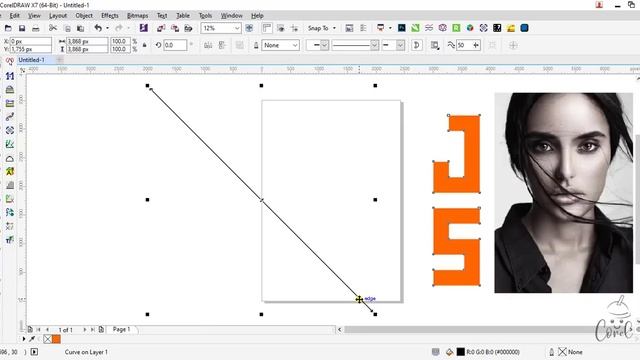Click the Import icon in the toolbar
This screenshot has width=640, height=360.
coord(161,28)
